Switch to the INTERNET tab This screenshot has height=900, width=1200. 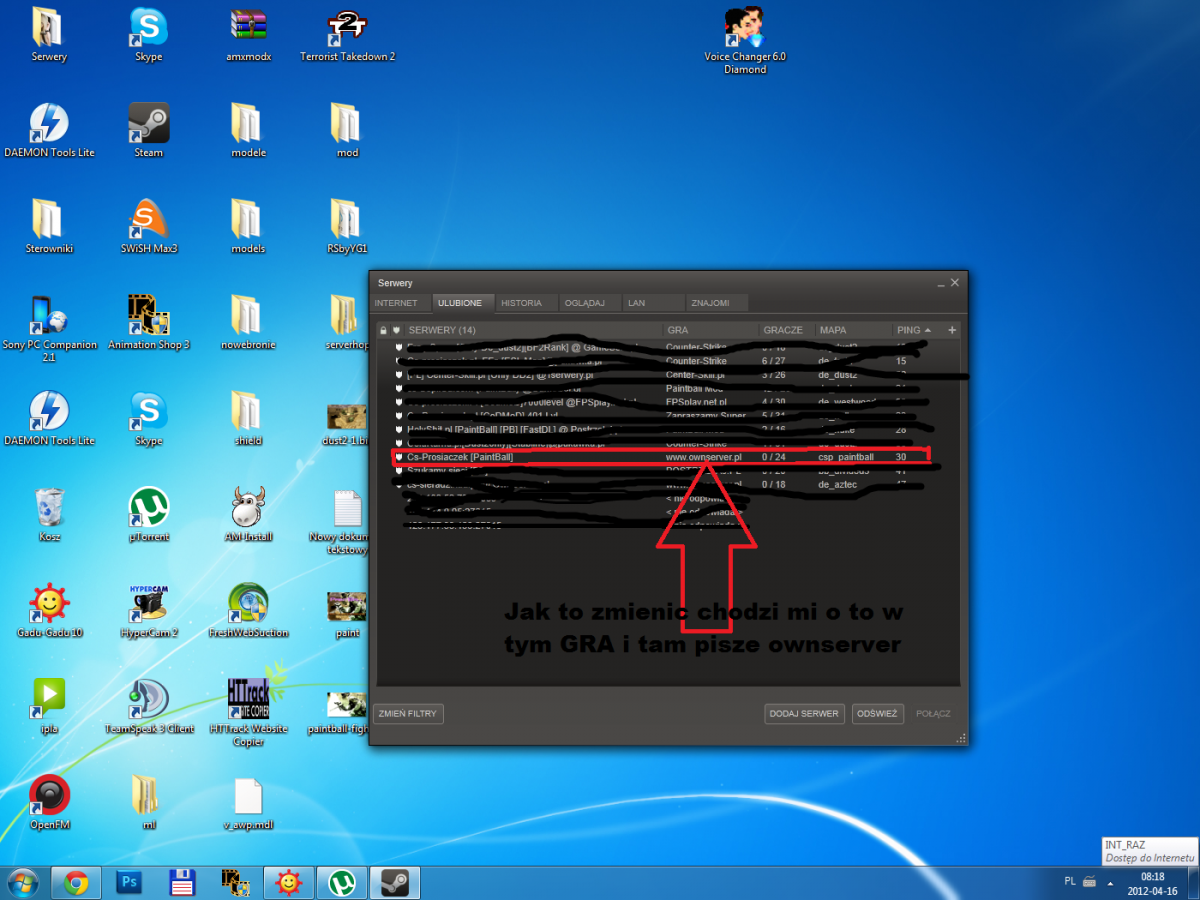click(396, 303)
